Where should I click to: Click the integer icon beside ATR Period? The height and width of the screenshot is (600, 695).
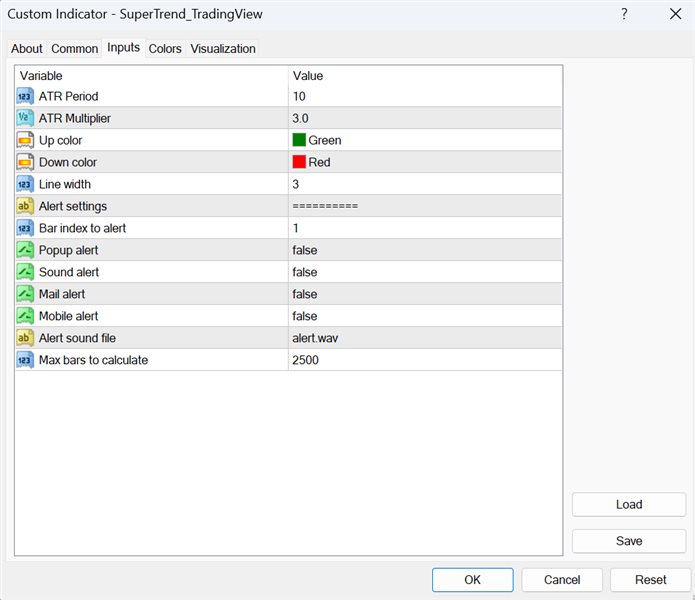point(25,96)
